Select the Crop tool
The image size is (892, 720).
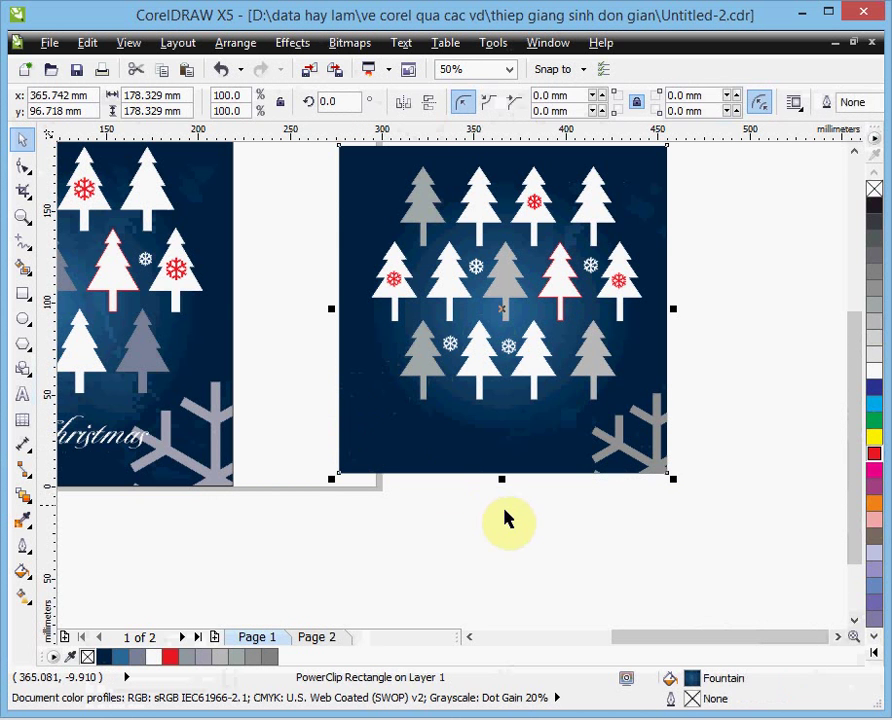(22, 191)
